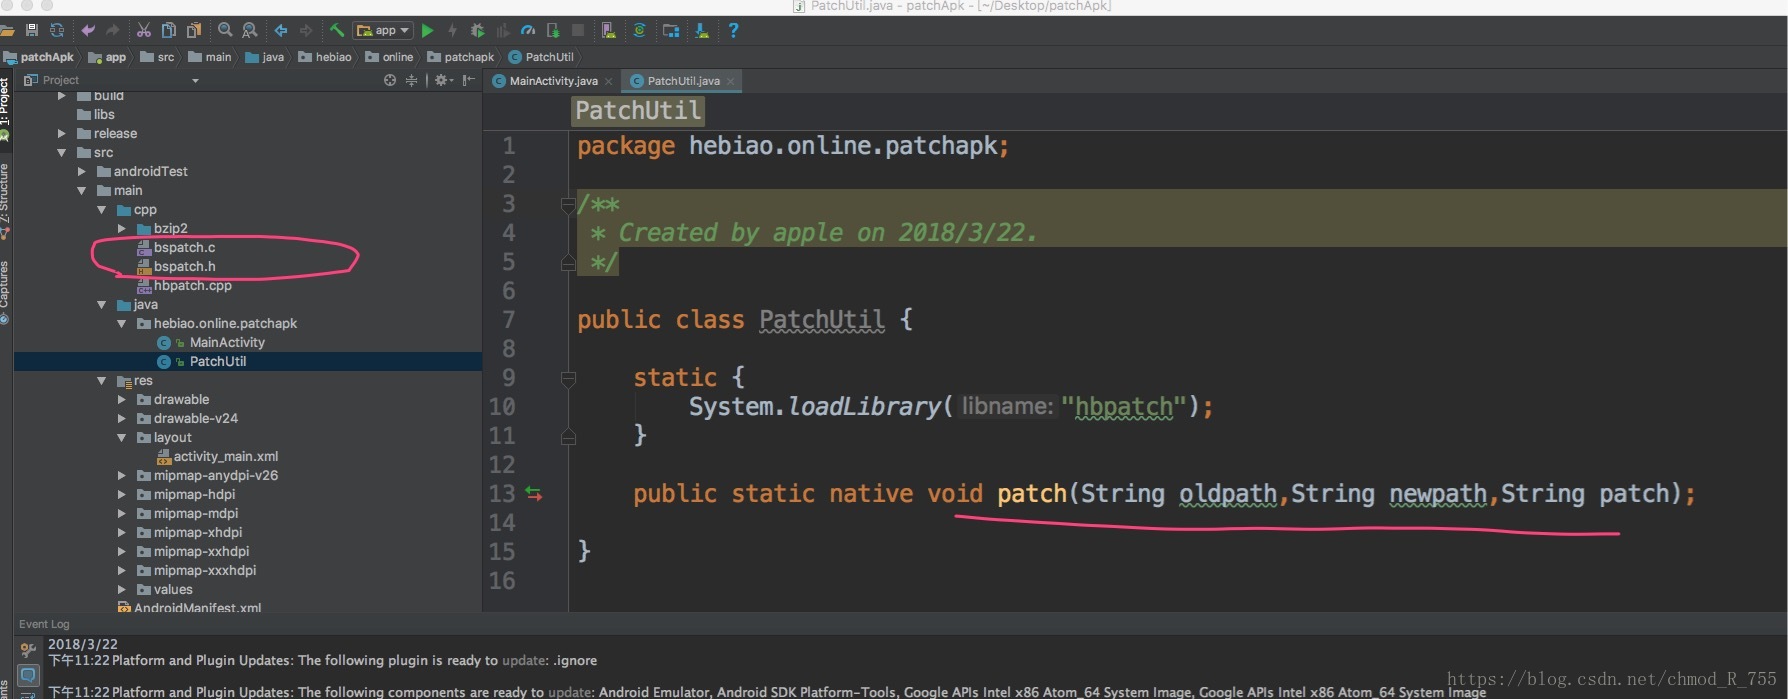Click the Stop square toolbar icon

[x=578, y=30]
